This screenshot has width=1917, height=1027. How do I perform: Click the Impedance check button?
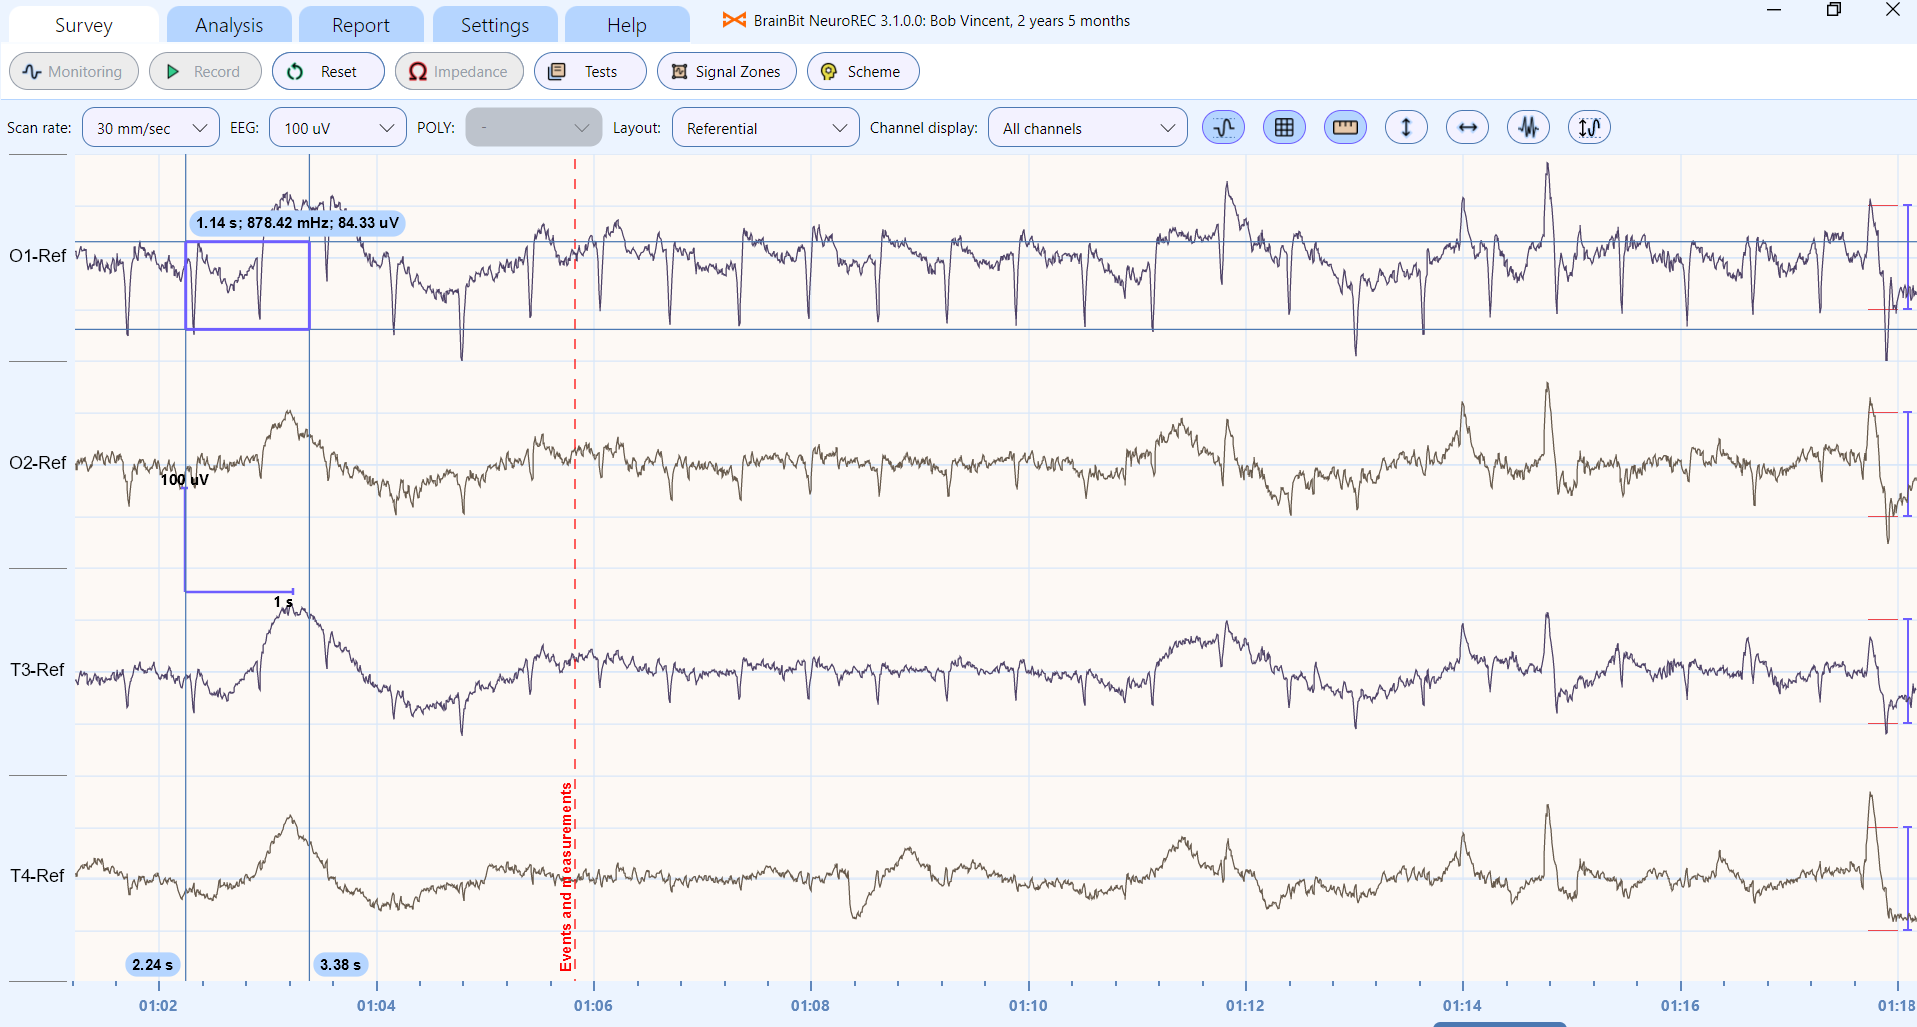[459, 72]
